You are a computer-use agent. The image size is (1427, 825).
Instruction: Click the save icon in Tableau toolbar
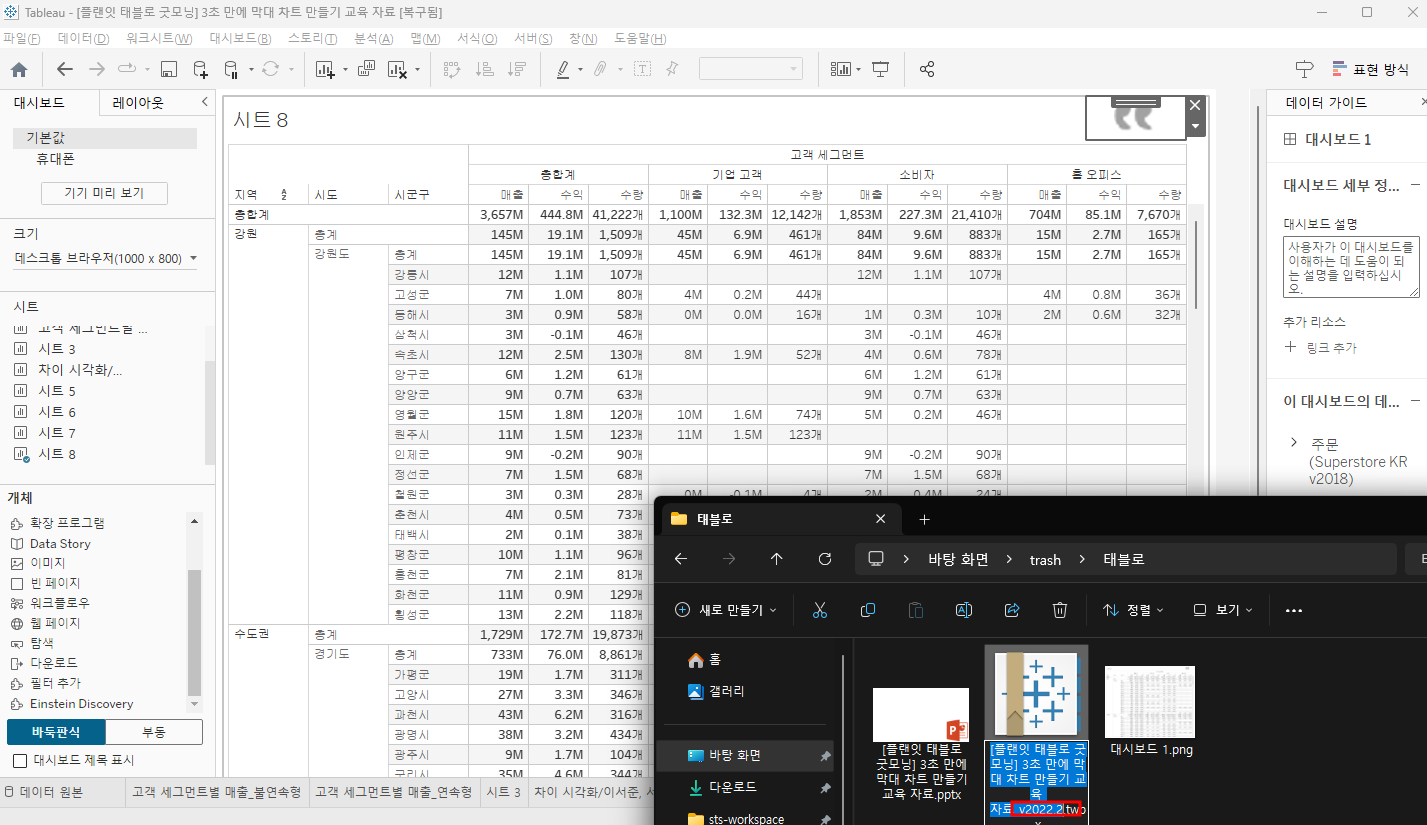(169, 69)
